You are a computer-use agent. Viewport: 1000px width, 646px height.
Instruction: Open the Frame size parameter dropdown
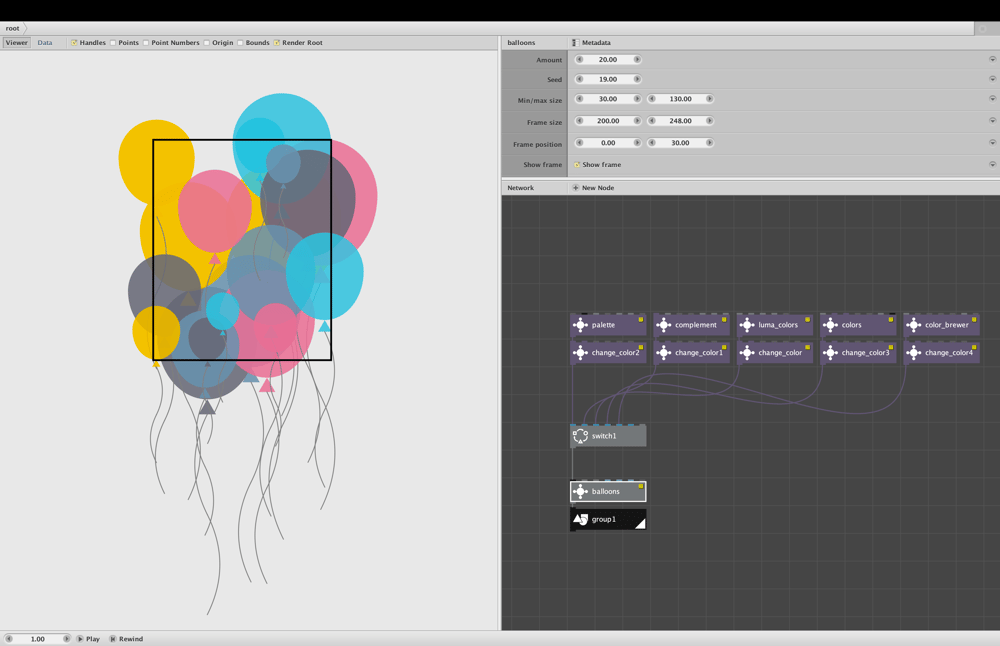[992, 121]
